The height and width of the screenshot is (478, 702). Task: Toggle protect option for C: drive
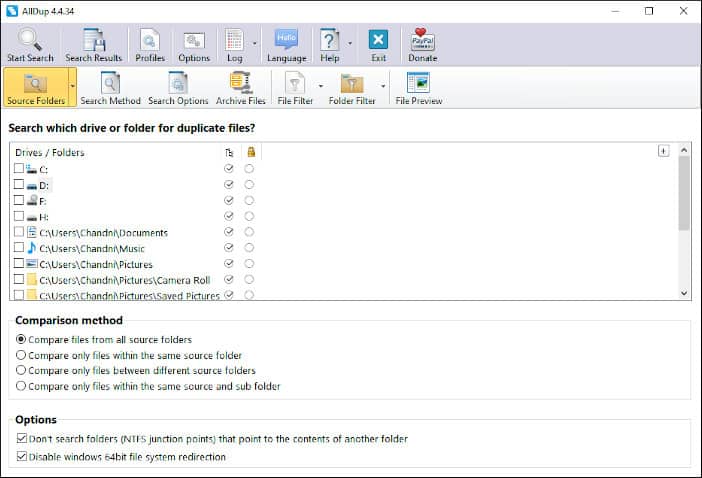point(249,168)
